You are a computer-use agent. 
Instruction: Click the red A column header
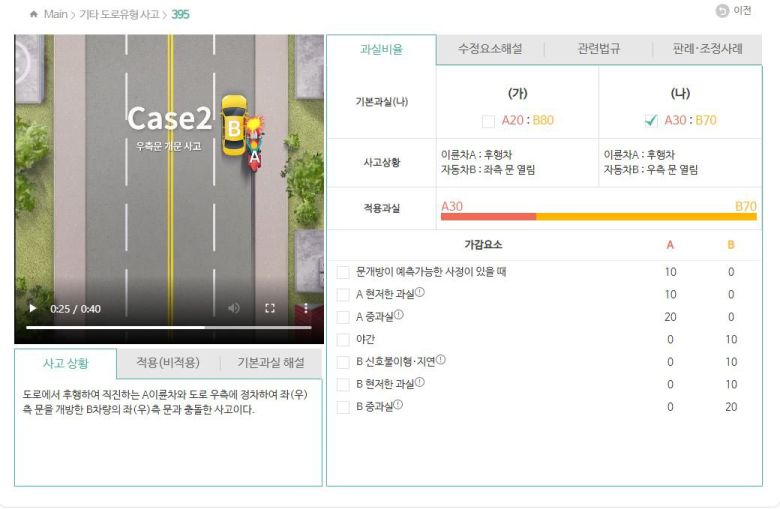[x=670, y=245]
